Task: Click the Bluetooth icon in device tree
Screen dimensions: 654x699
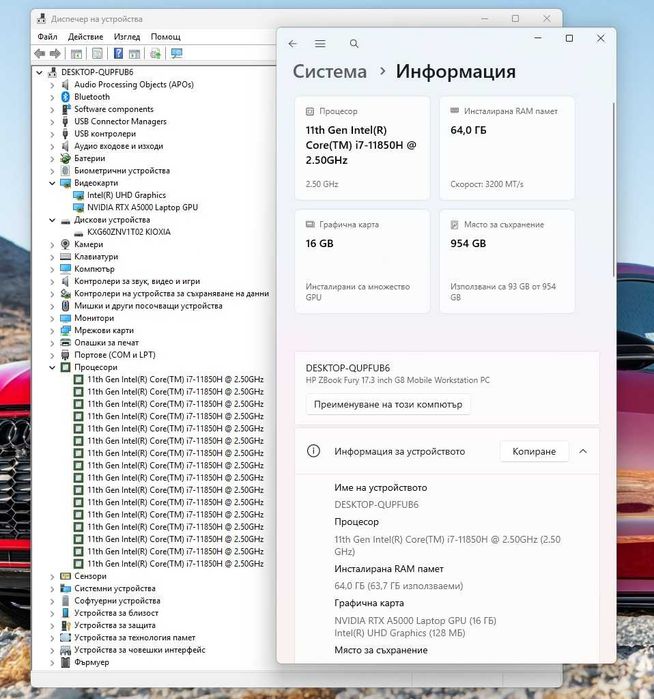Action: click(x=66, y=97)
